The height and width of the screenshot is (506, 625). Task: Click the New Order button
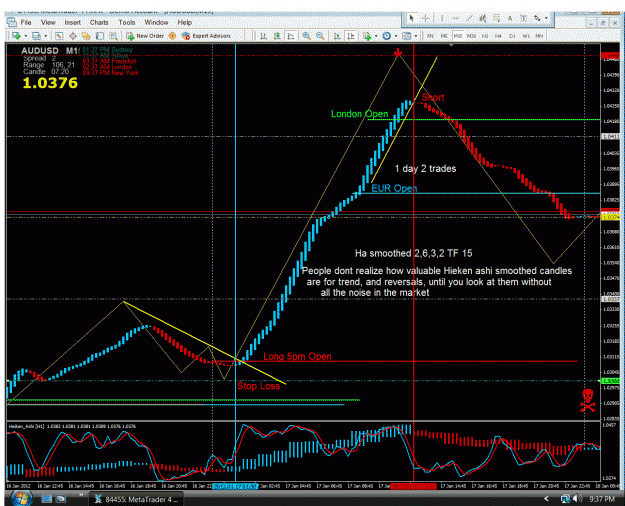[145, 36]
